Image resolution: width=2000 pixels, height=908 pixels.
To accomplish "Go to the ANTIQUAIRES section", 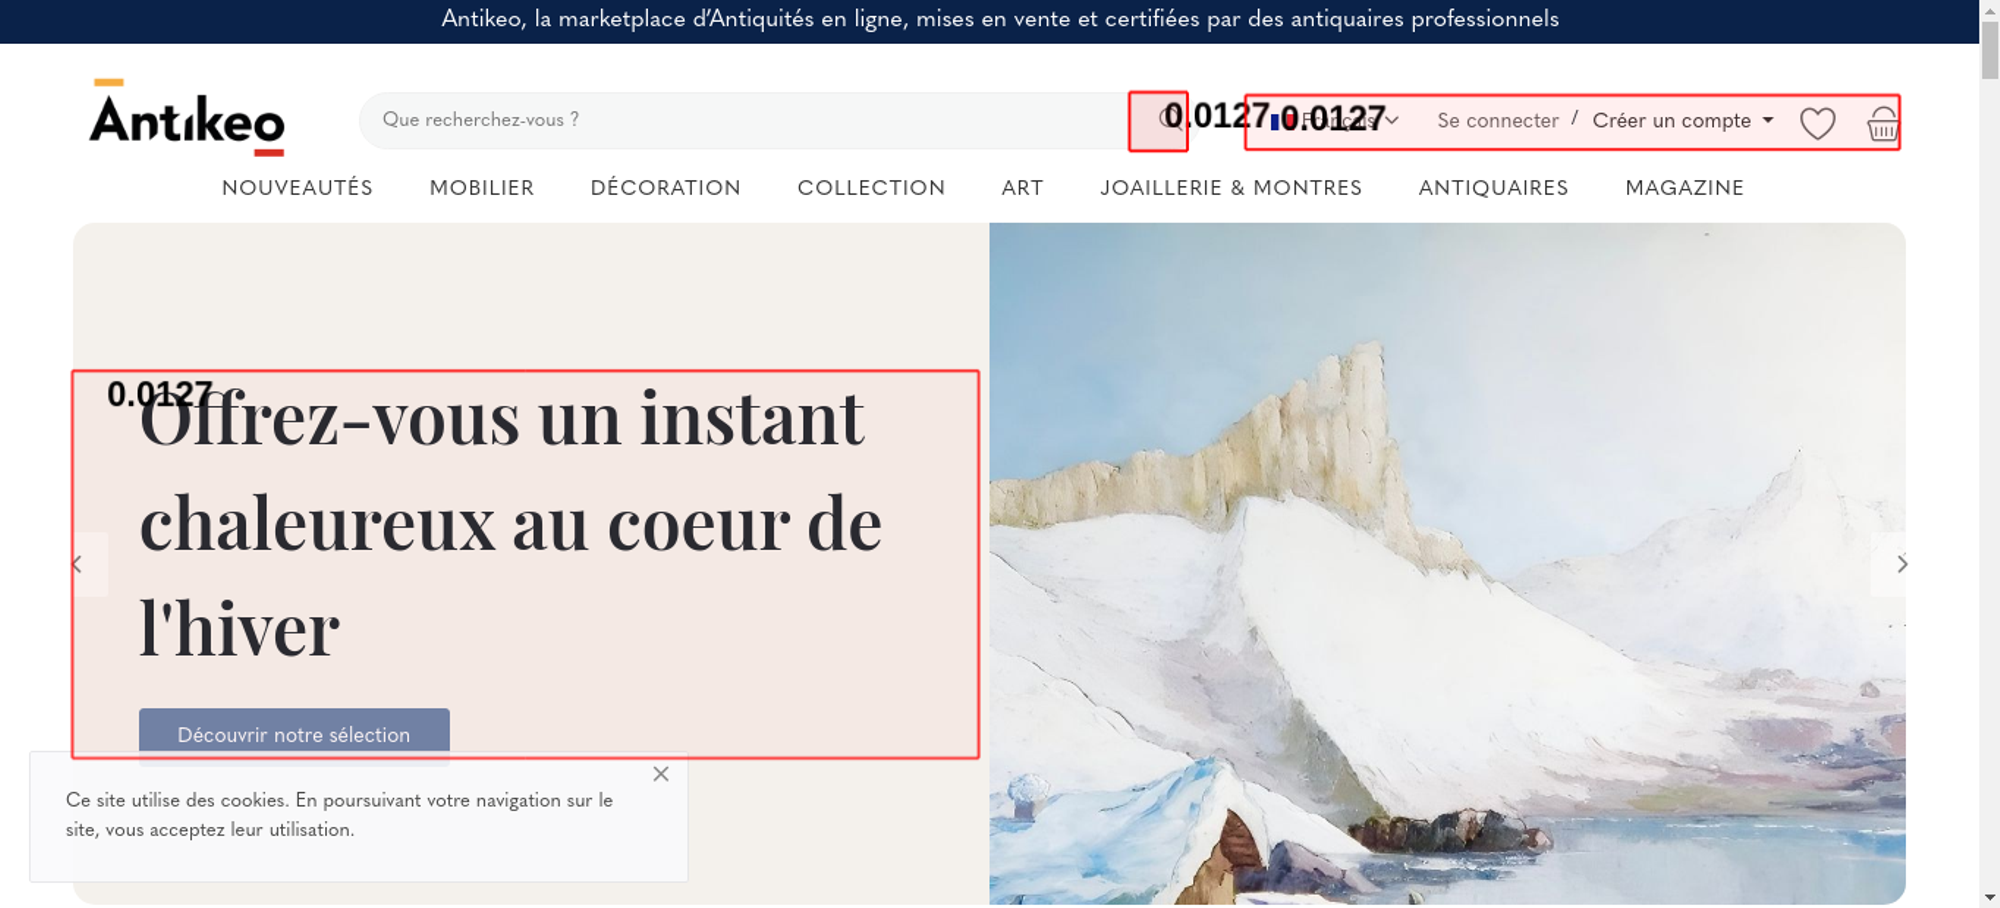I will 1494,188.
